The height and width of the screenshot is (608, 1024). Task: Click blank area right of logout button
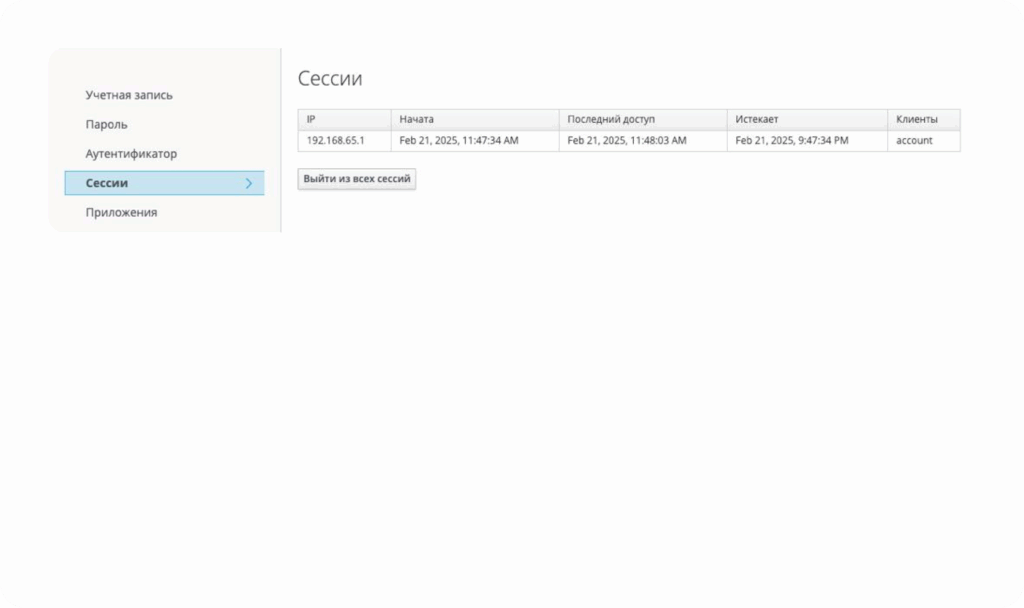pyautogui.click(x=650, y=179)
